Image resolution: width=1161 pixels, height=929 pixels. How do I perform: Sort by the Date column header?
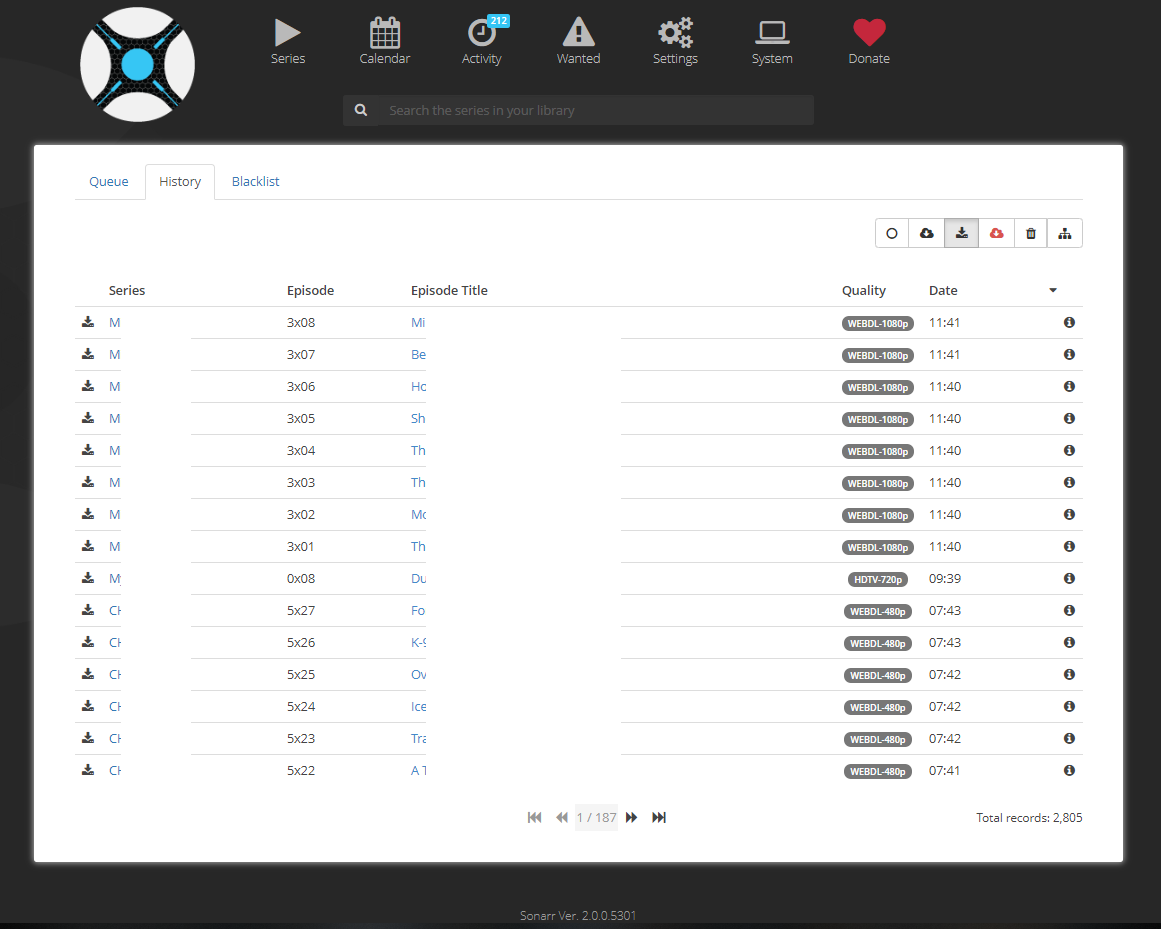tap(943, 290)
